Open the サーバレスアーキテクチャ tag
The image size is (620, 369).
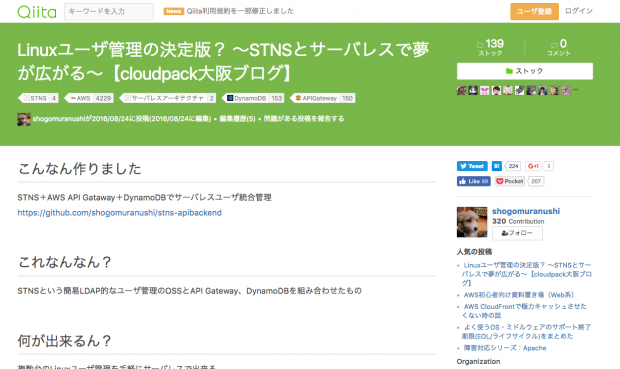(168, 98)
